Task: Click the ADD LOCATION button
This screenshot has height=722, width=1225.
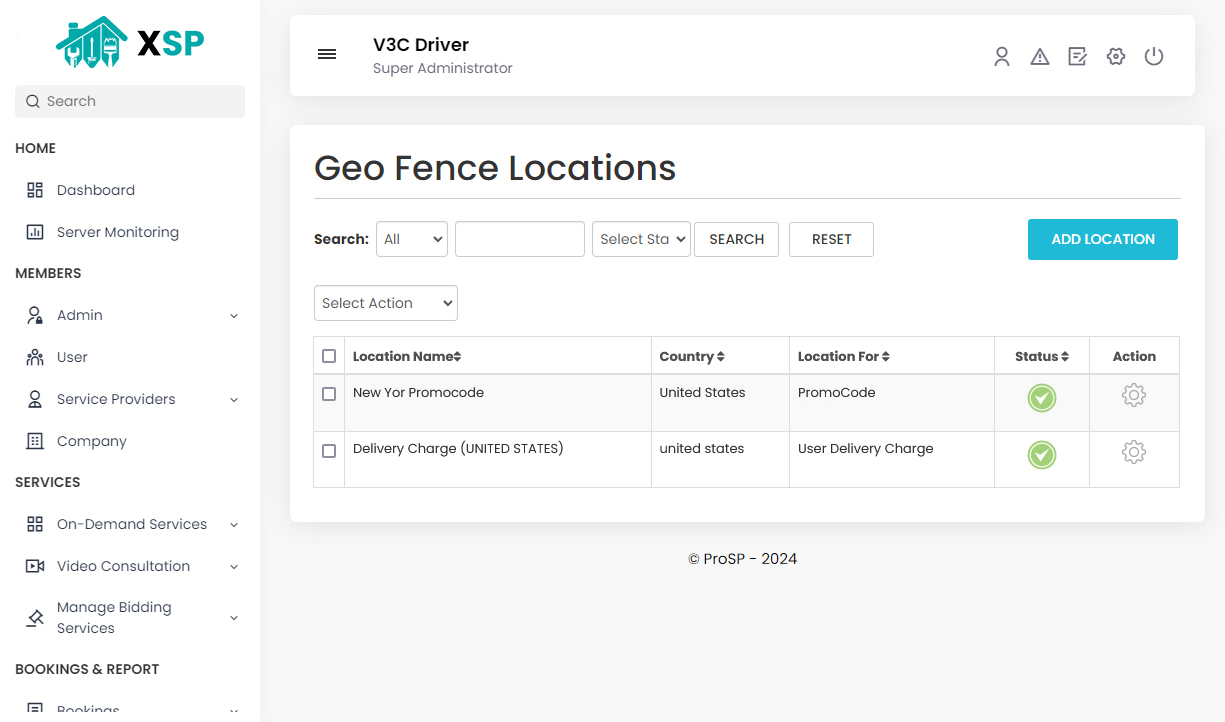Action: point(1102,239)
